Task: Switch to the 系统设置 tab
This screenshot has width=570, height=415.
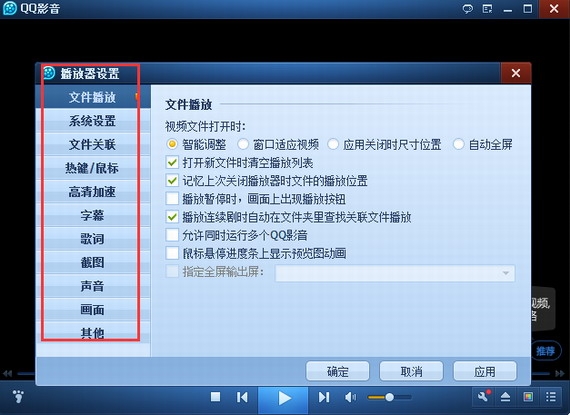Action: pos(92,121)
